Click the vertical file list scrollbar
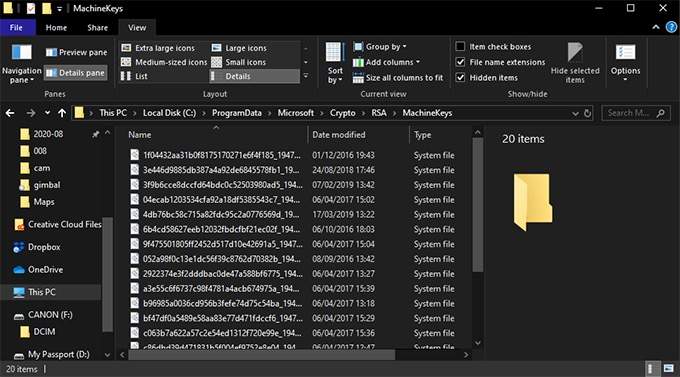The height and width of the screenshot is (377, 680). pyautogui.click(x=477, y=205)
